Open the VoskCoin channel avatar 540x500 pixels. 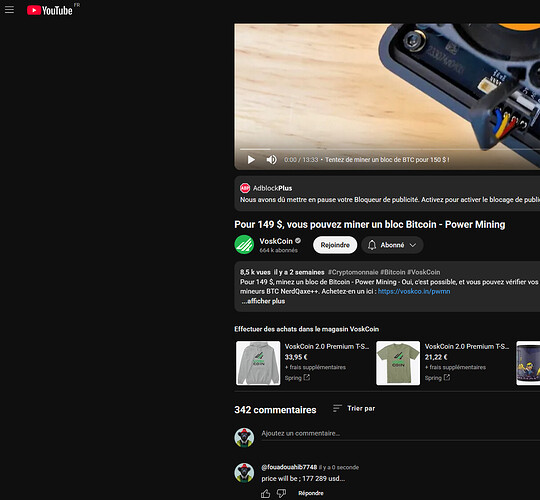coord(244,244)
